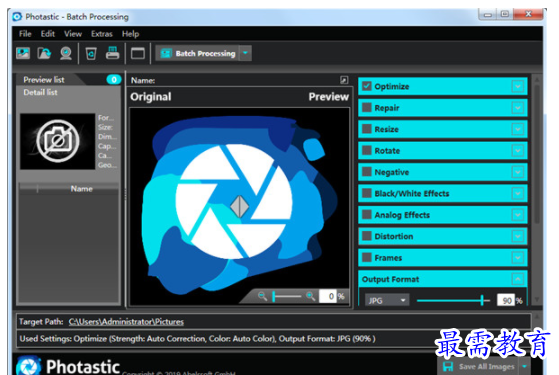
Task: Enable the Black/White Effects checkbox
Action: (366, 193)
